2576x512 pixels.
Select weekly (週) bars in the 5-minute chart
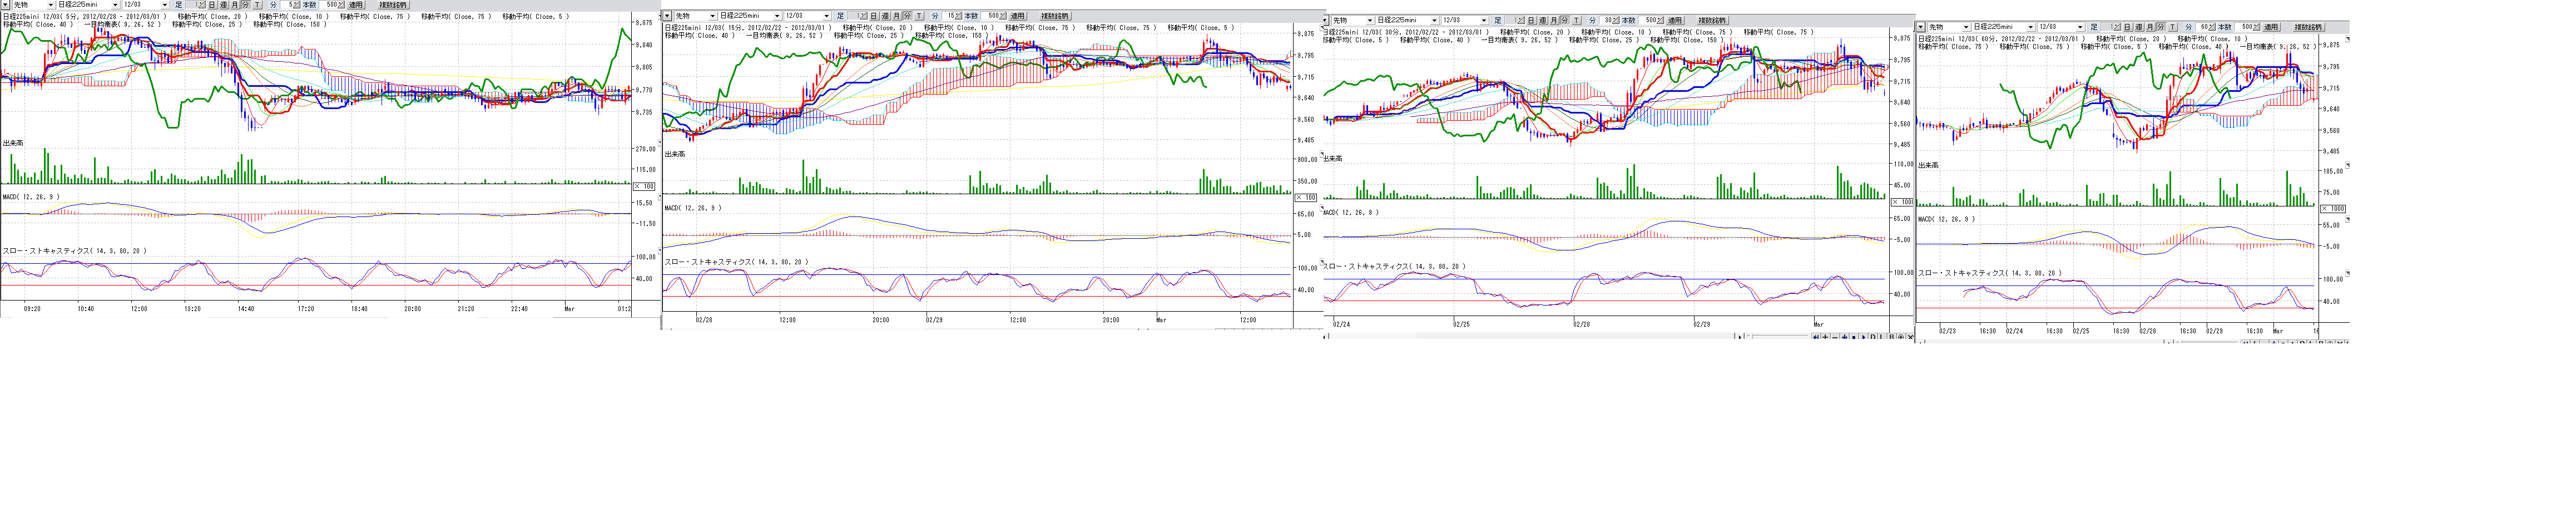point(223,5)
